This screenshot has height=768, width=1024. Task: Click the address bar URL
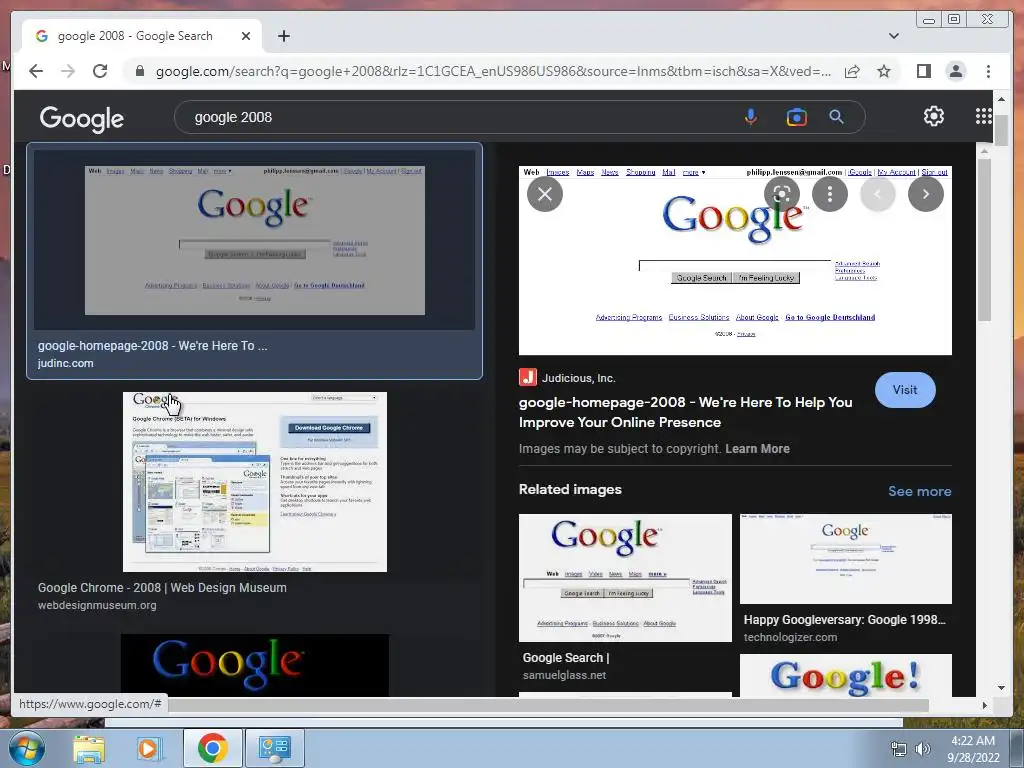tap(493, 71)
